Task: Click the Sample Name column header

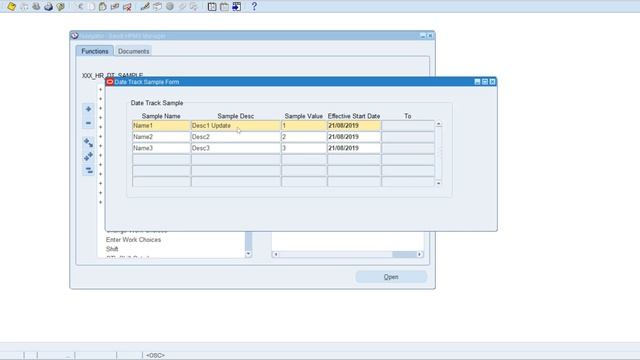Action: coord(161,116)
